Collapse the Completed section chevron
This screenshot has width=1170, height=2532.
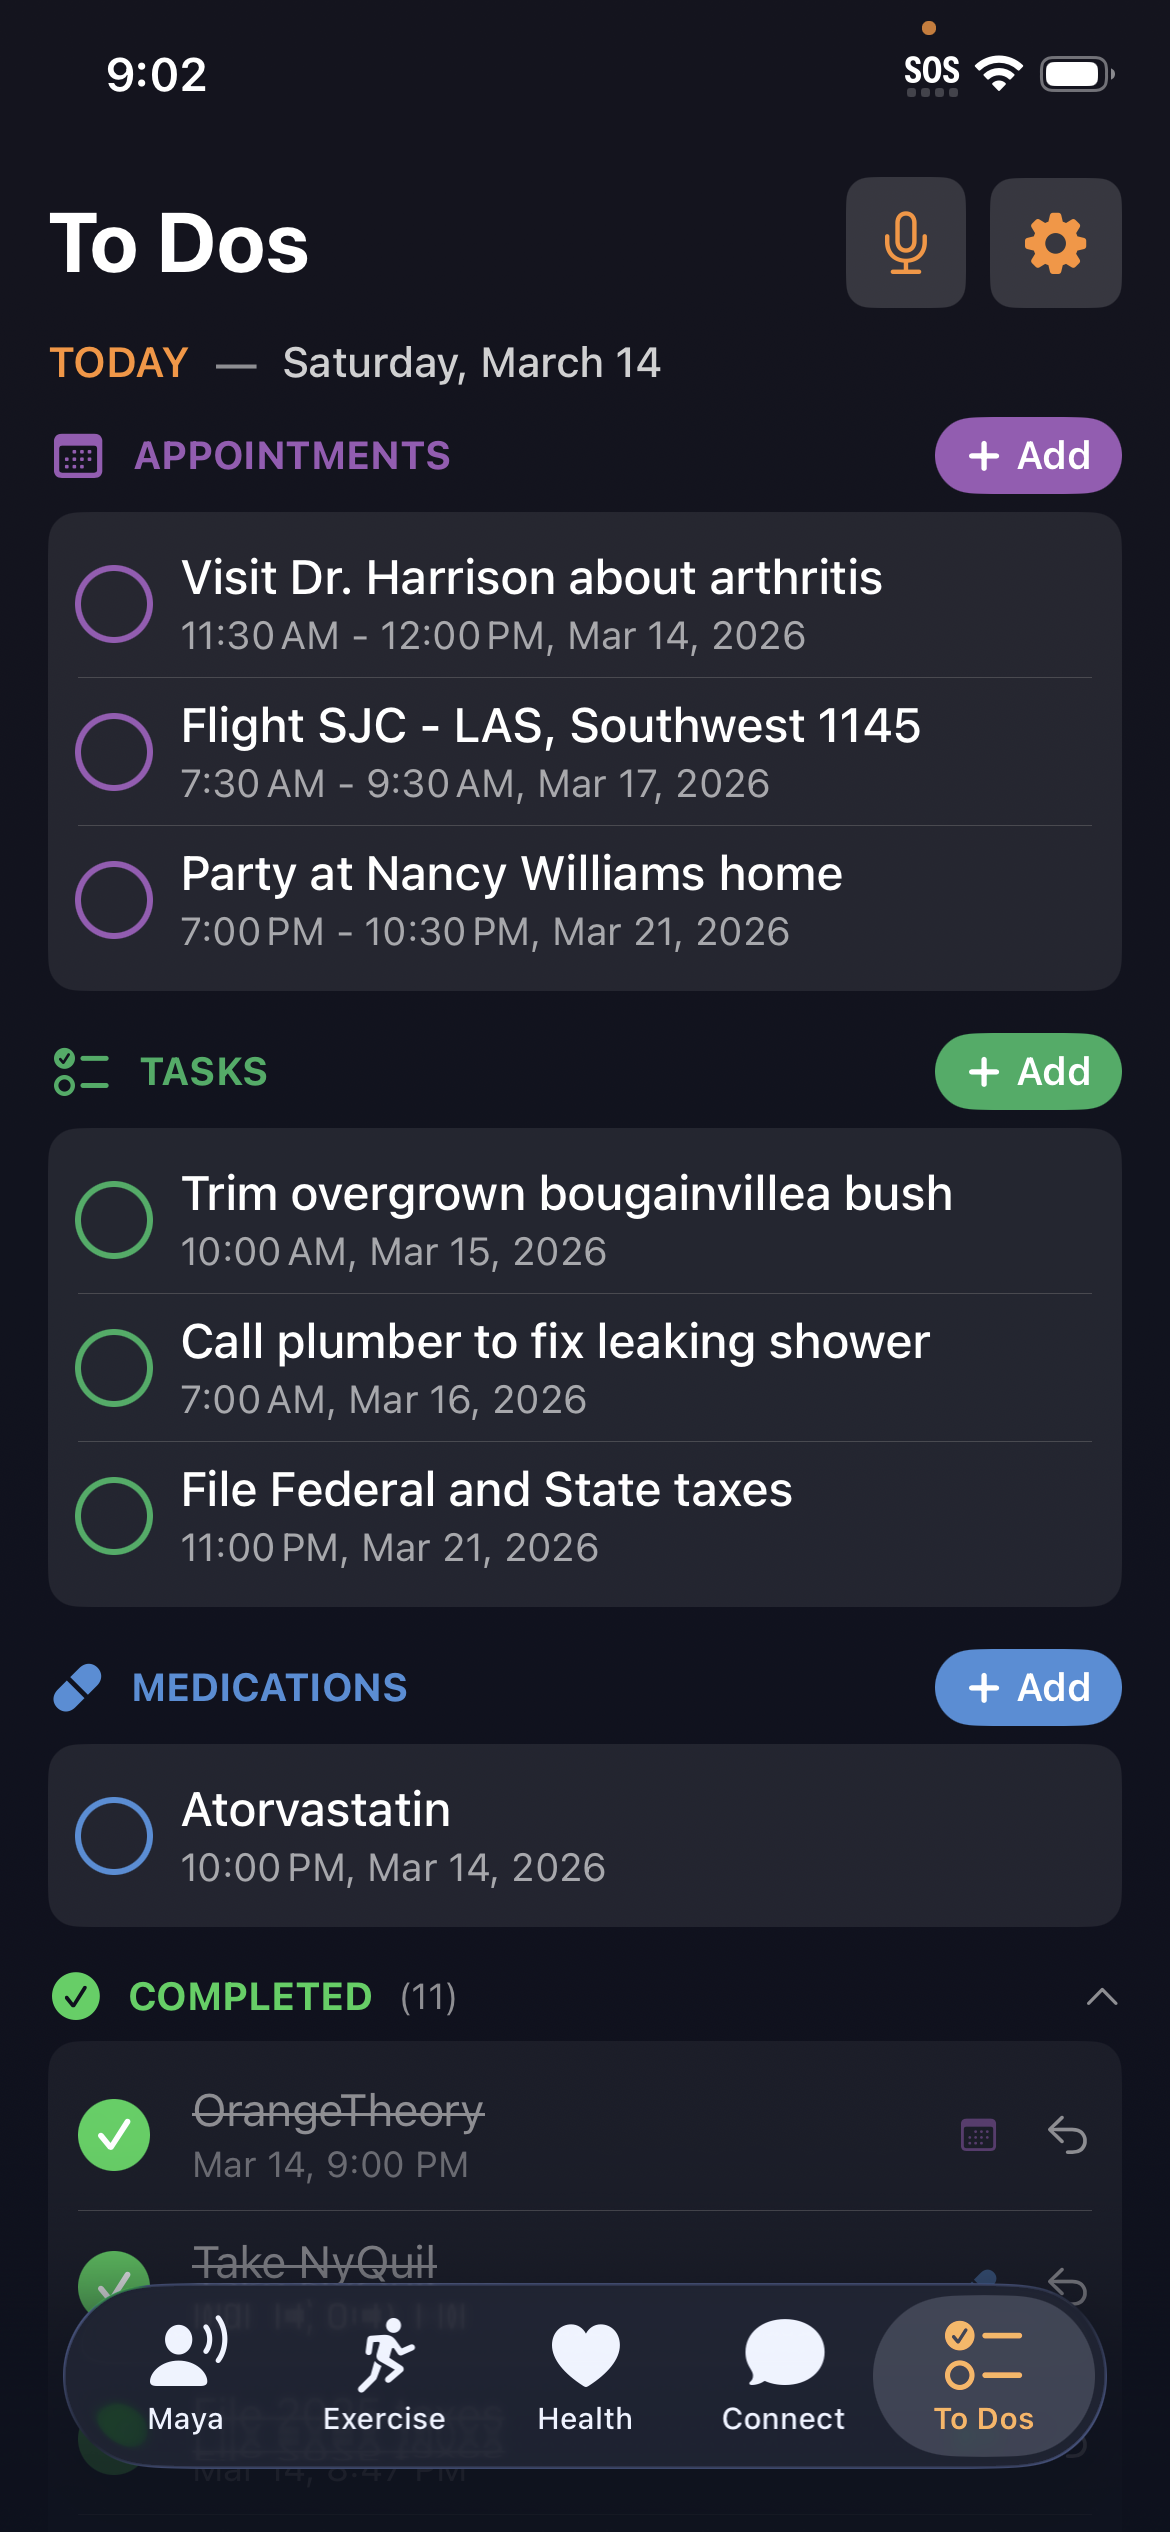(1101, 1997)
